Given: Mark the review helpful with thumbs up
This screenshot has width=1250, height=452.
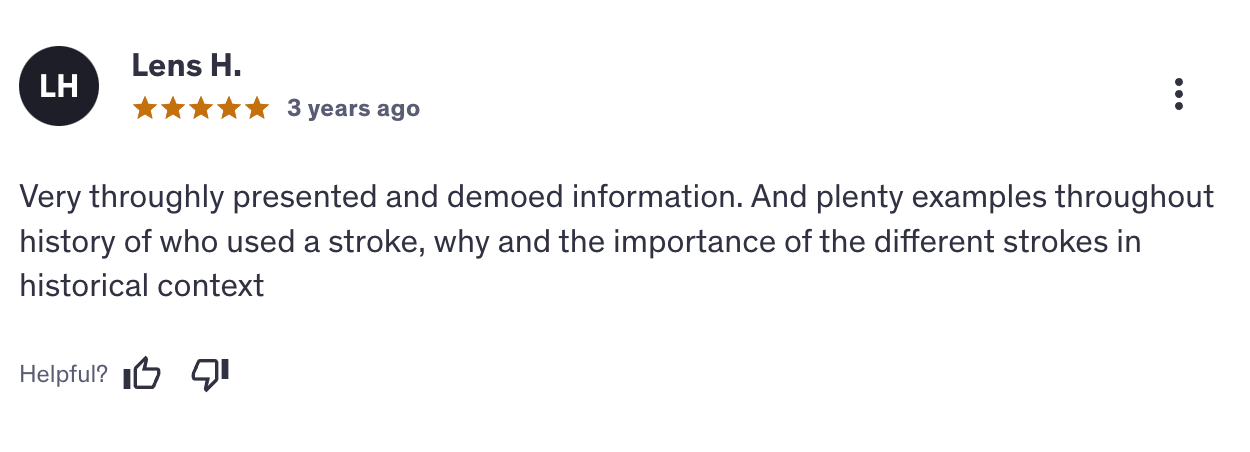Looking at the screenshot, I should pyautogui.click(x=142, y=374).
